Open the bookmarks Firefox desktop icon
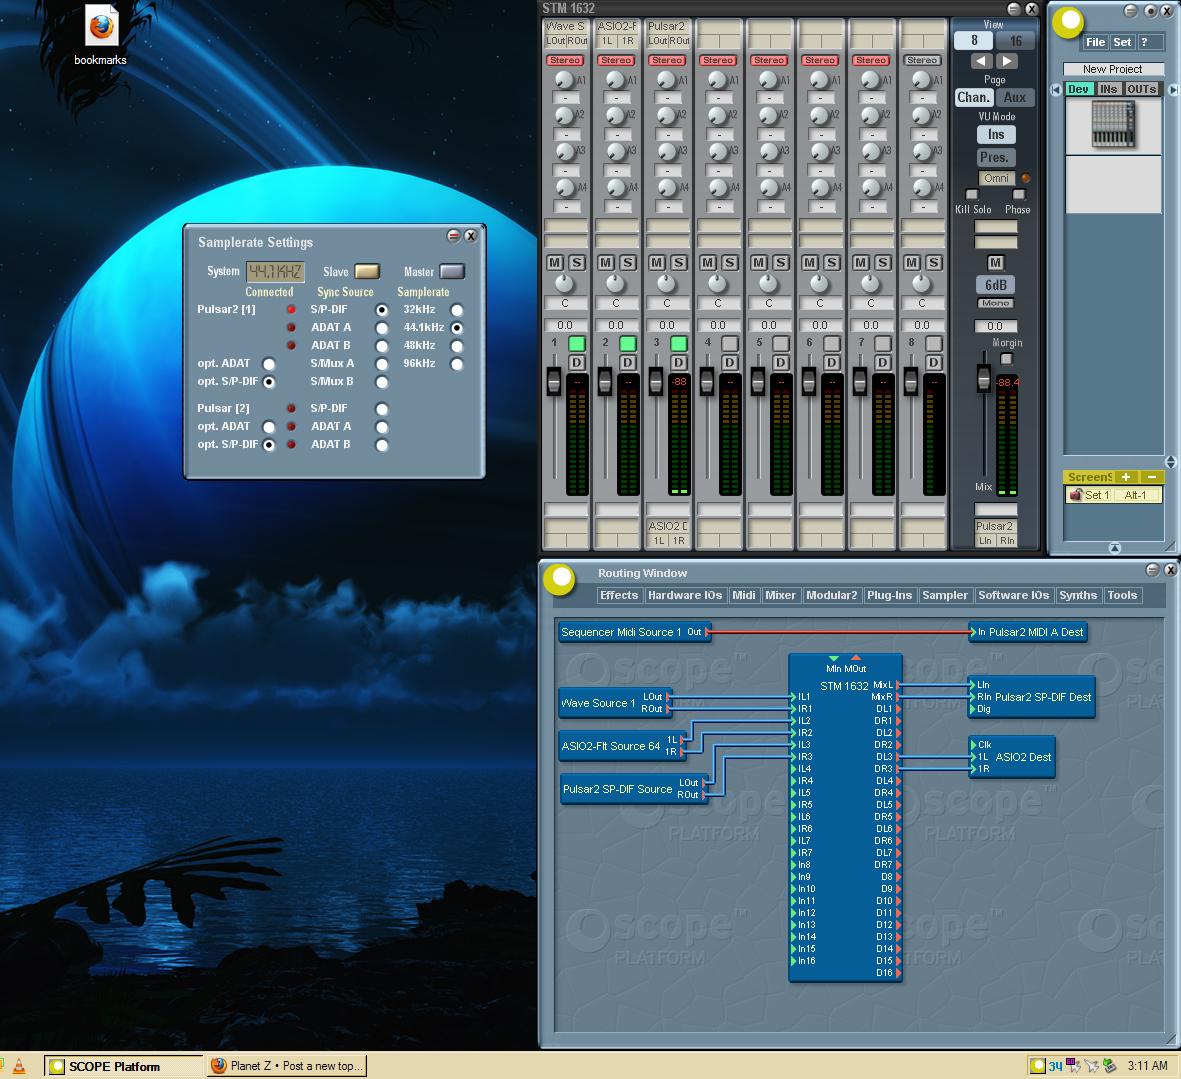Viewport: 1181px width, 1079px height. point(101,36)
